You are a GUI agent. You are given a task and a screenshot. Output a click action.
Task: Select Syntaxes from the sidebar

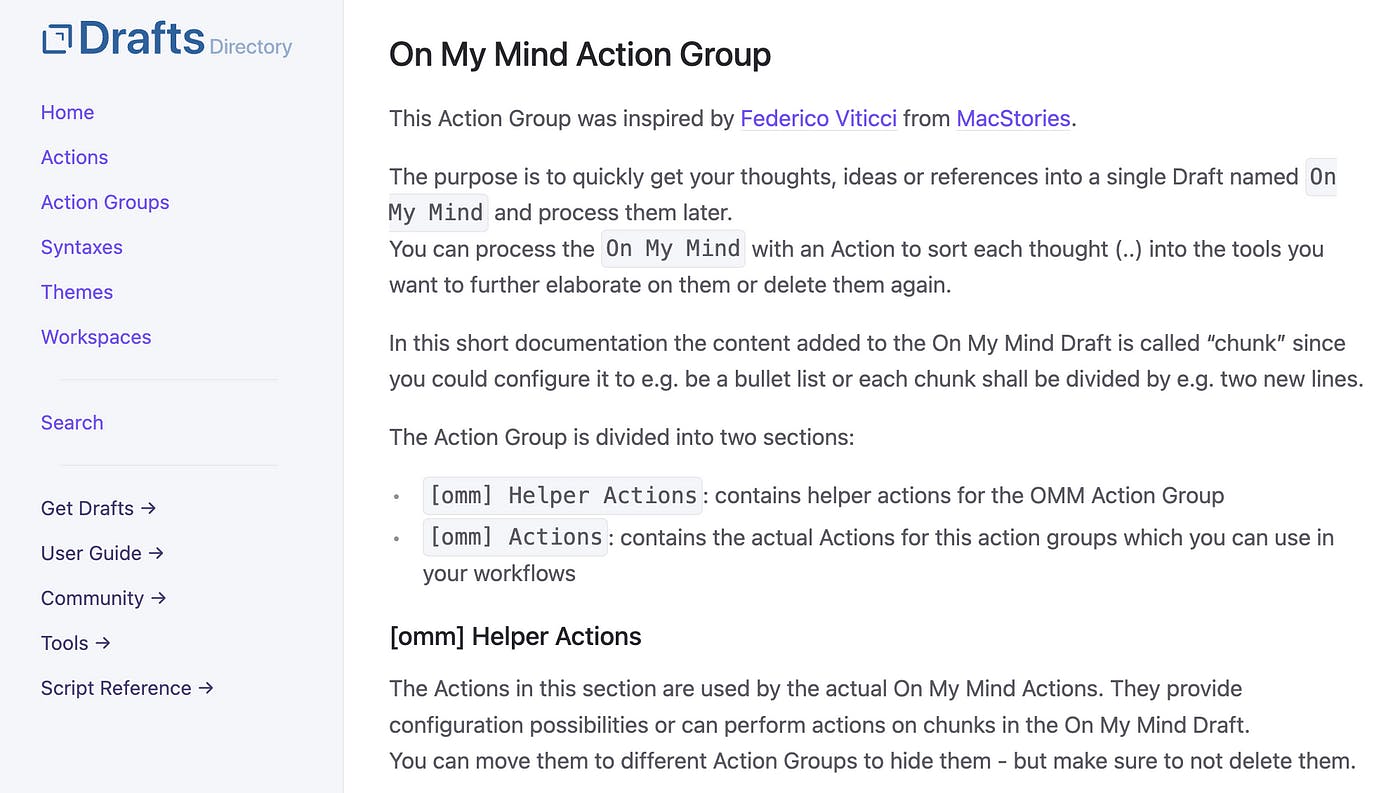(81, 248)
